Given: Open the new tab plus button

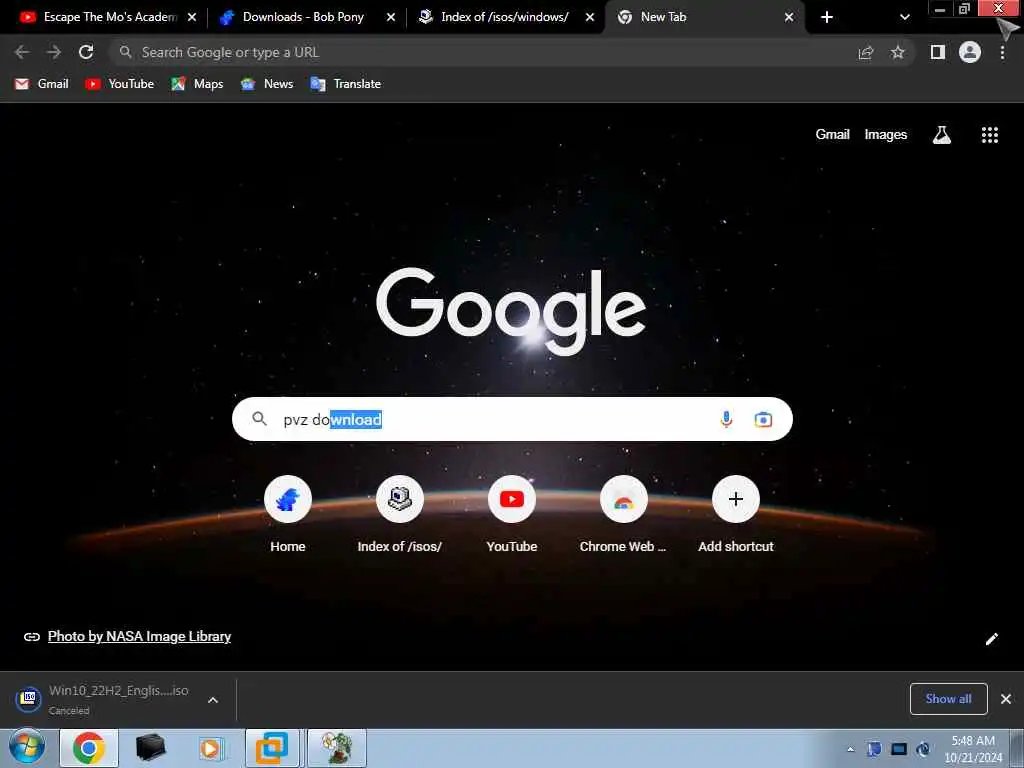Looking at the screenshot, I should 827,17.
